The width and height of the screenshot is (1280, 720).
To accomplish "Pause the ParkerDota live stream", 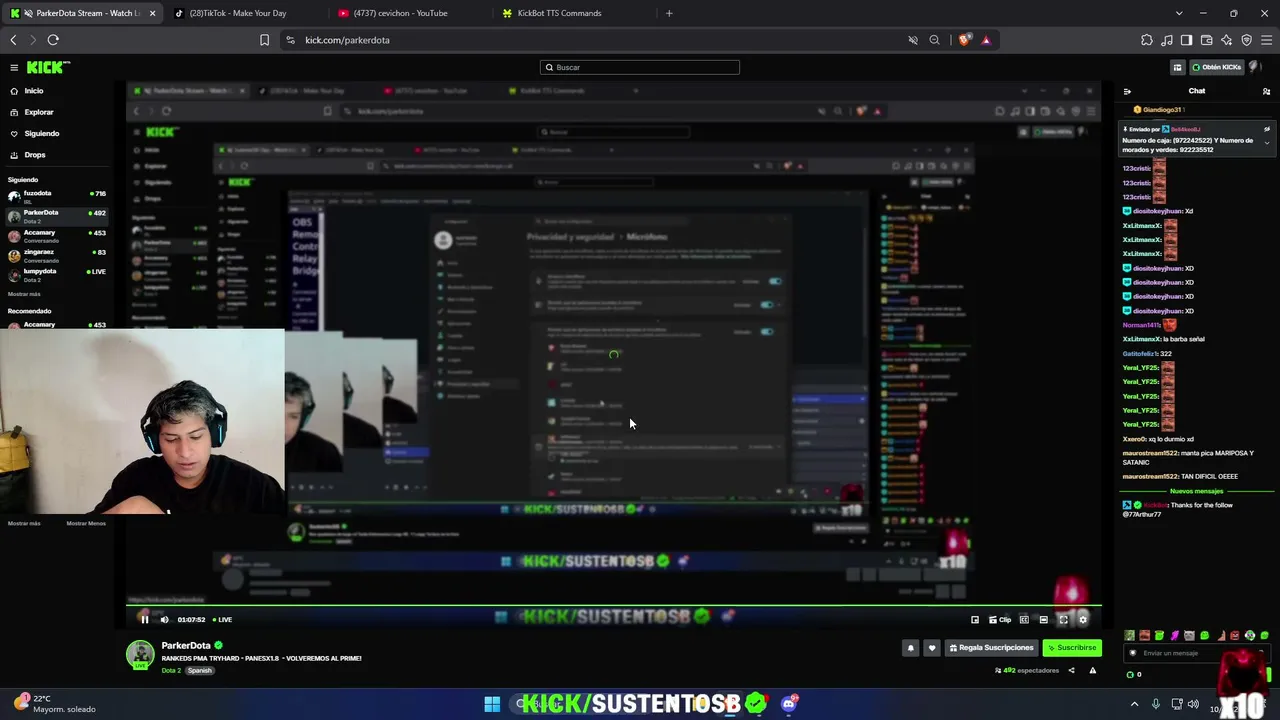I will tap(144, 620).
